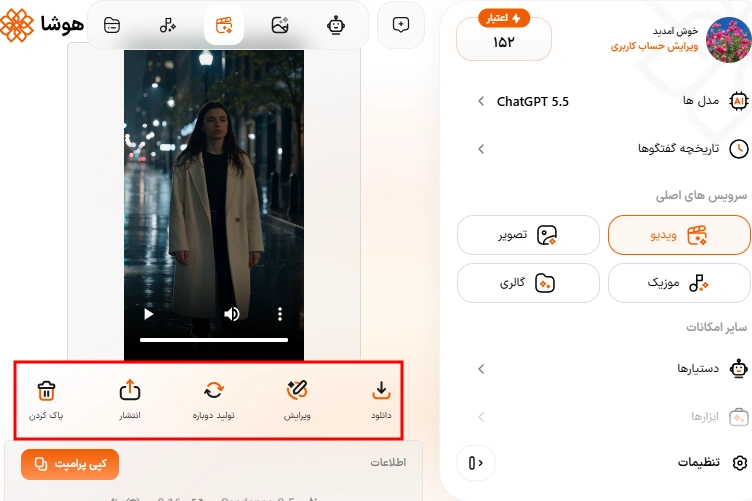This screenshot has width=752, height=501.
Task: Click the gear icon next to تنظیمات
Action: 740,463
